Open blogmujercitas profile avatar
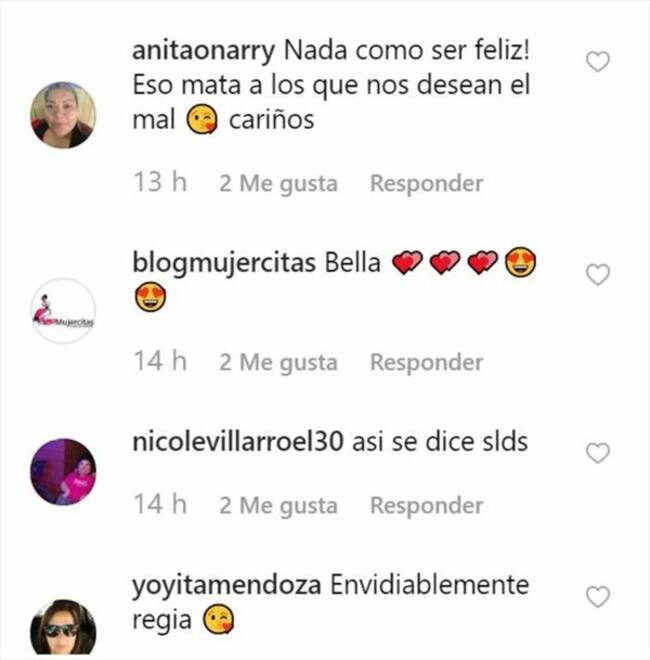The width and height of the screenshot is (650, 660). pos(63,311)
